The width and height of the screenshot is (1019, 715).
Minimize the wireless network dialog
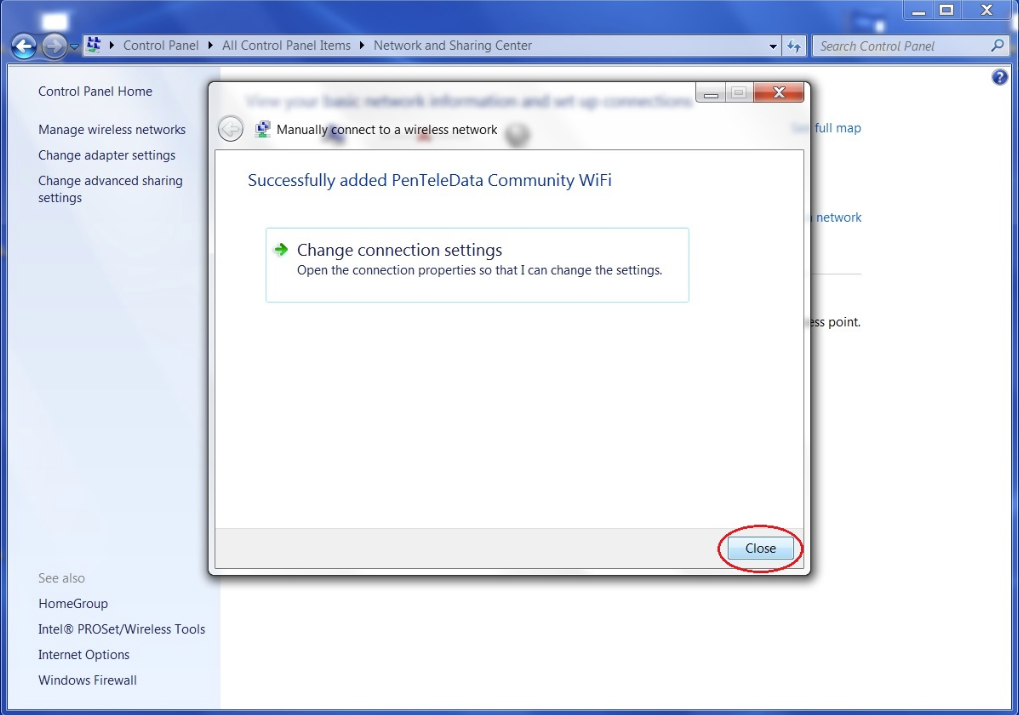coord(710,93)
